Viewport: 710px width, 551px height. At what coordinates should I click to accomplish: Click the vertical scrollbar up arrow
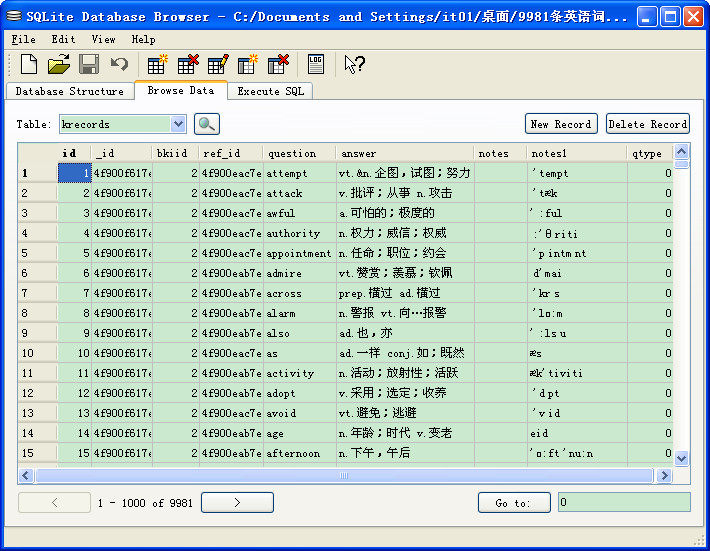point(681,151)
